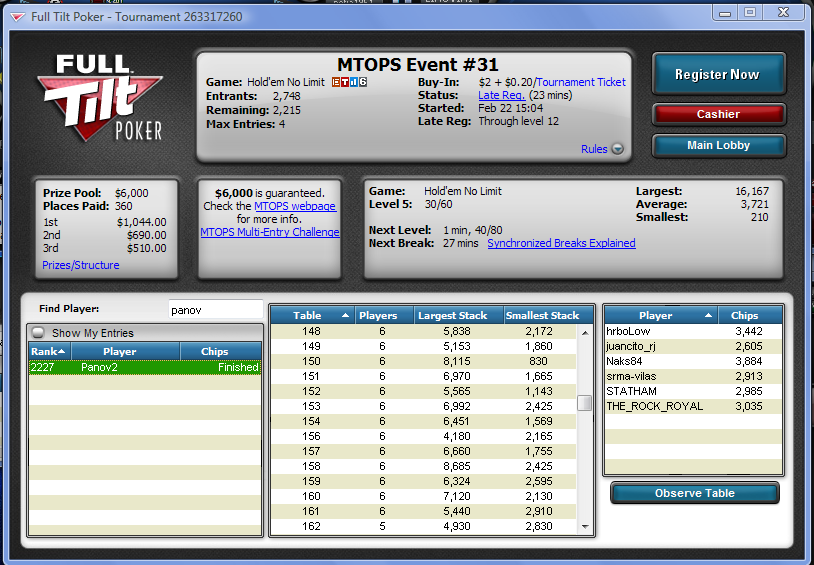
Task: Select table 157 row
Action: [424, 452]
